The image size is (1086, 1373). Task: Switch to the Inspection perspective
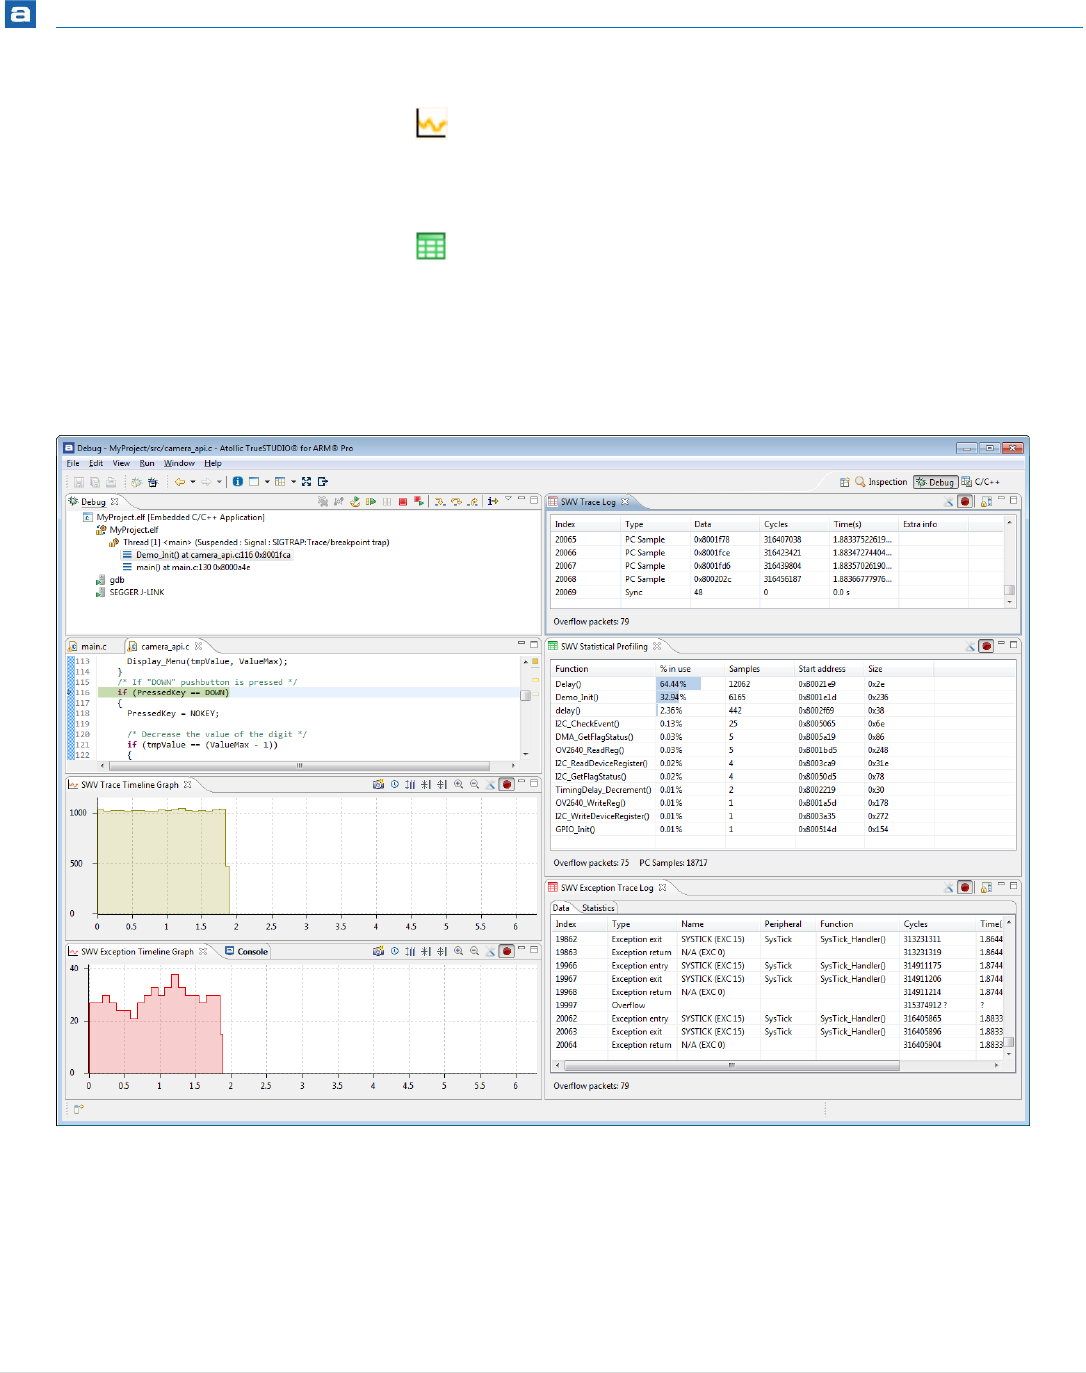tap(881, 482)
